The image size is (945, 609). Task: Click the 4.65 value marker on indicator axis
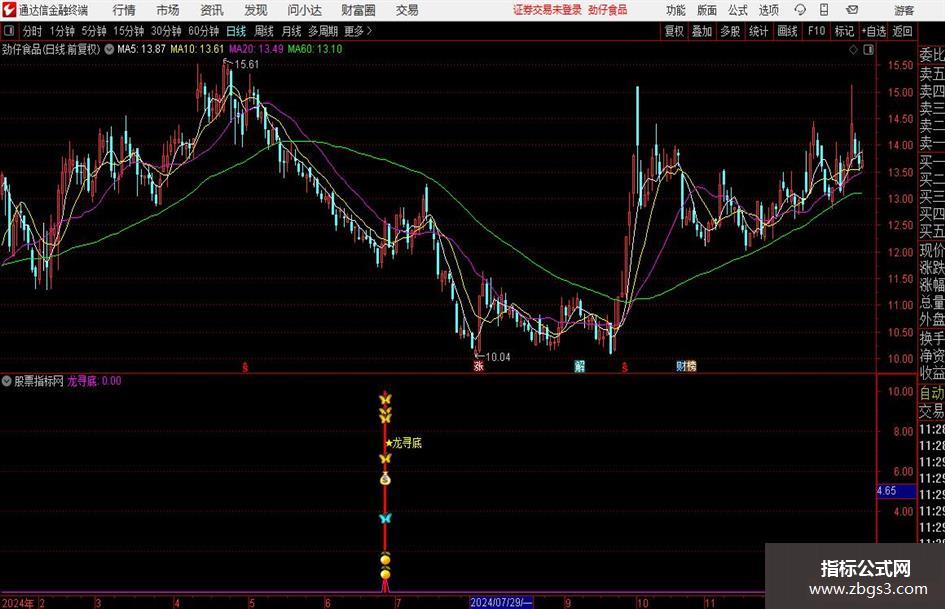(896, 491)
